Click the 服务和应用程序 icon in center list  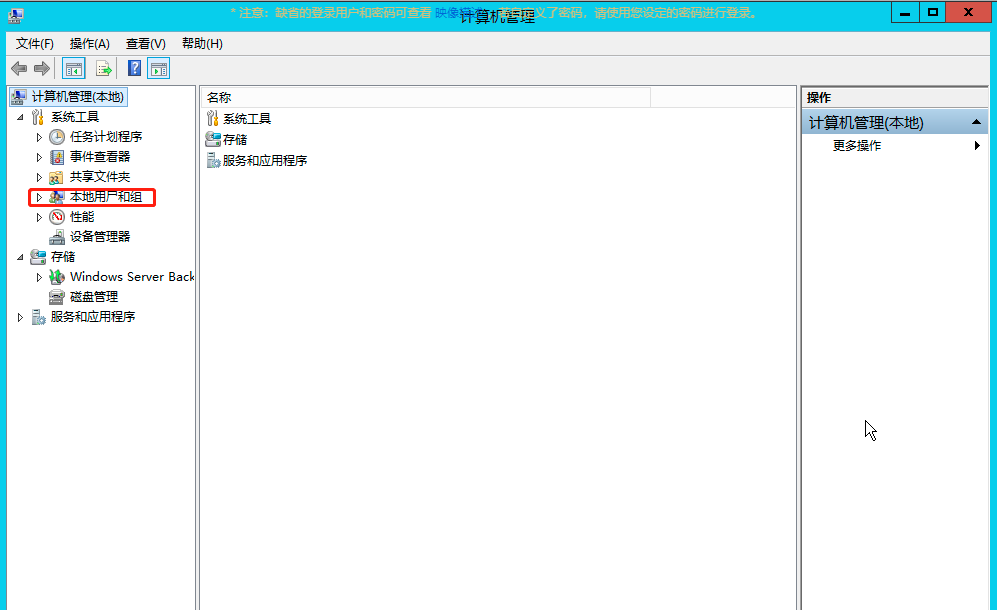pyautogui.click(x=212, y=160)
